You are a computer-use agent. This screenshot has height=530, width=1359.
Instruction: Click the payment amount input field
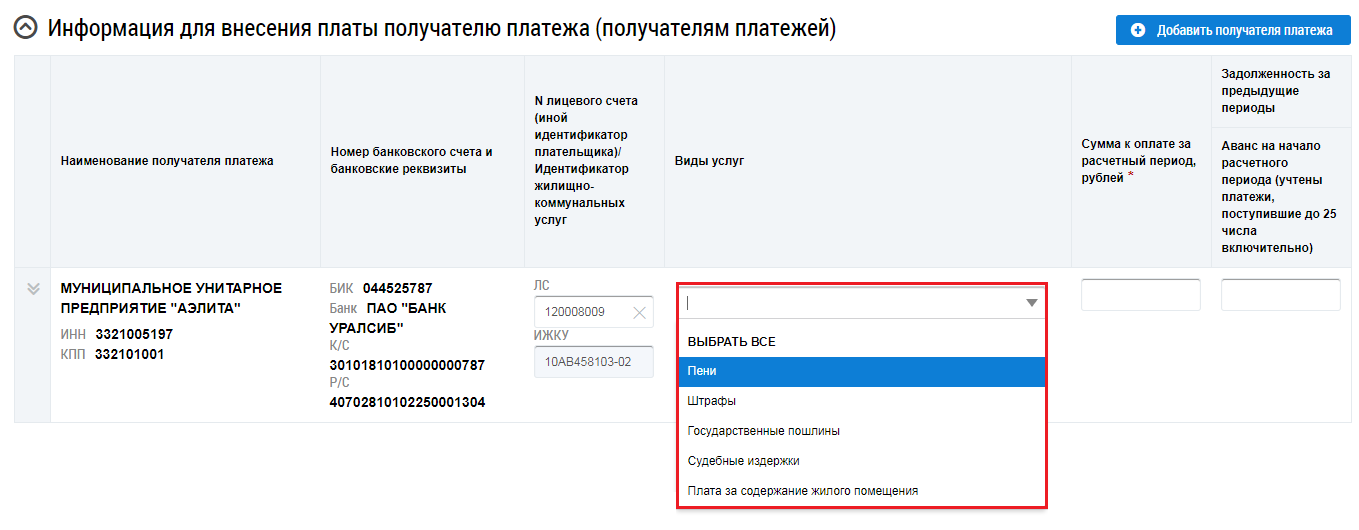pyautogui.click(x=1140, y=295)
